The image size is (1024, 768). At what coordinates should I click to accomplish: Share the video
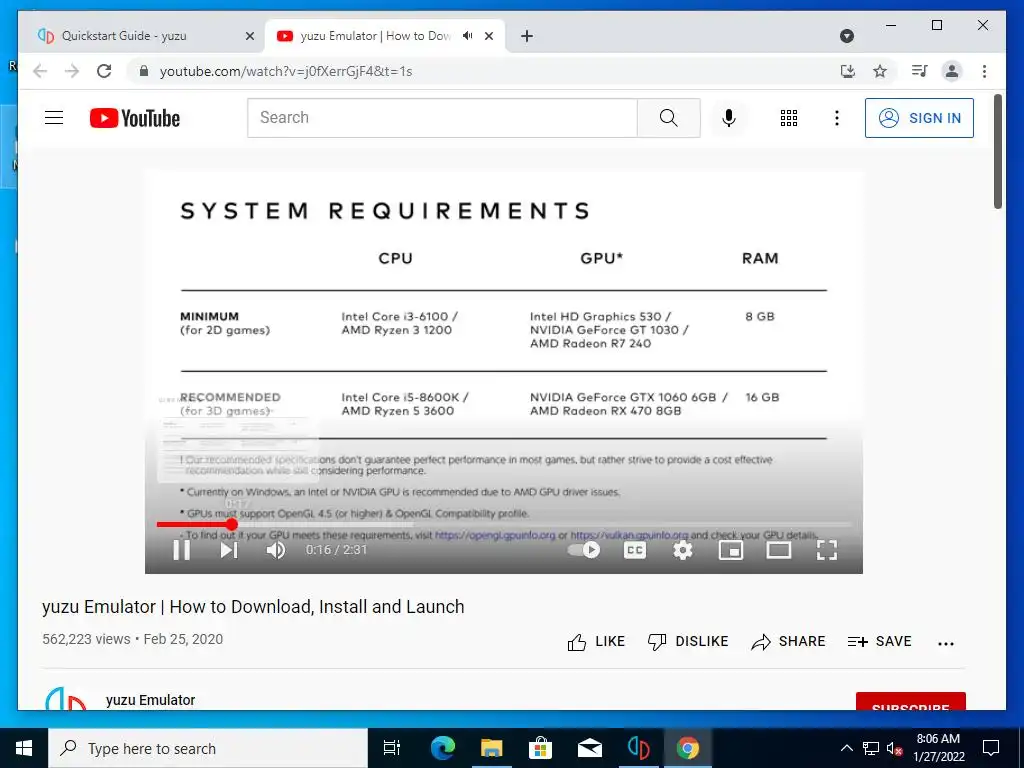click(788, 642)
